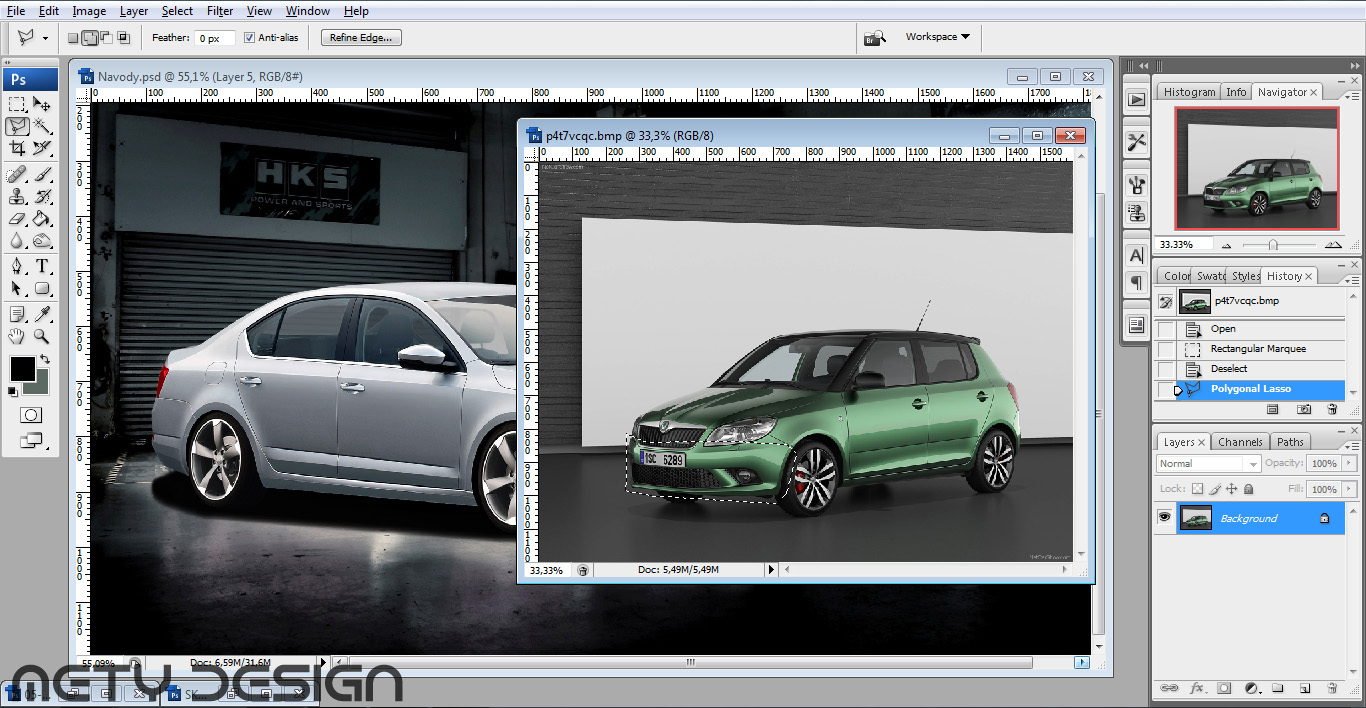Open the blend mode Normal dropdown
This screenshot has width=1366, height=708.
(1208, 464)
